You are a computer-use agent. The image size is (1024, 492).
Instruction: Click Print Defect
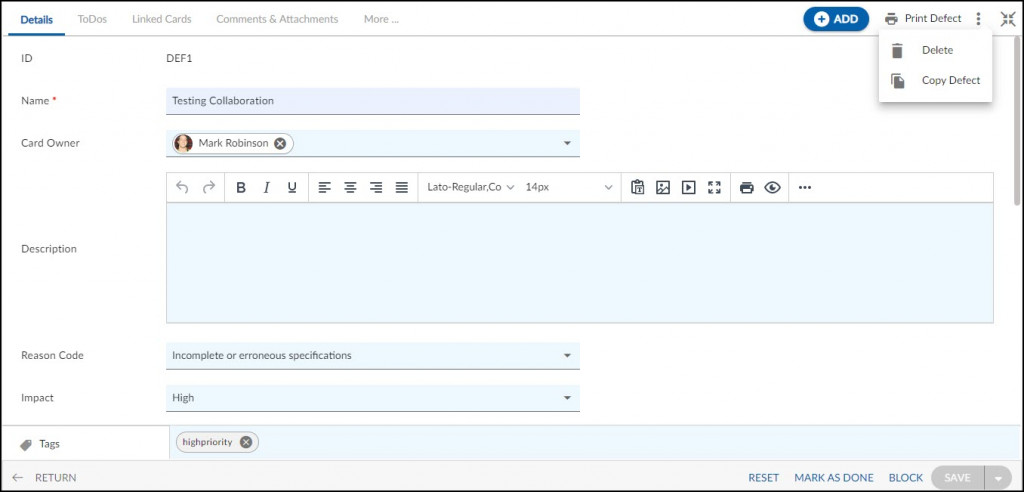(x=923, y=18)
